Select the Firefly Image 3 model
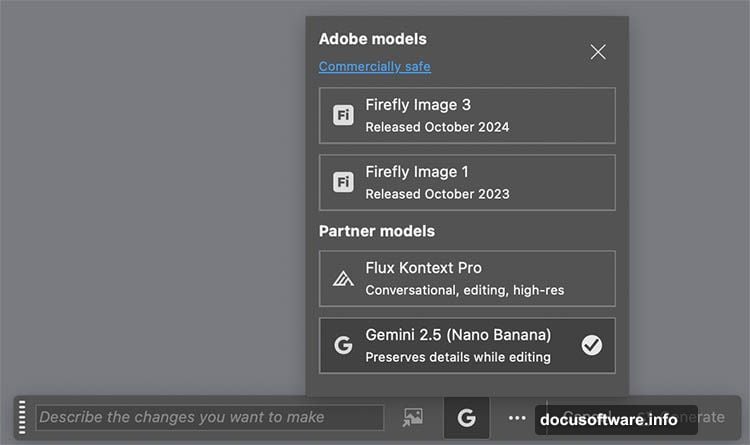 [467, 115]
